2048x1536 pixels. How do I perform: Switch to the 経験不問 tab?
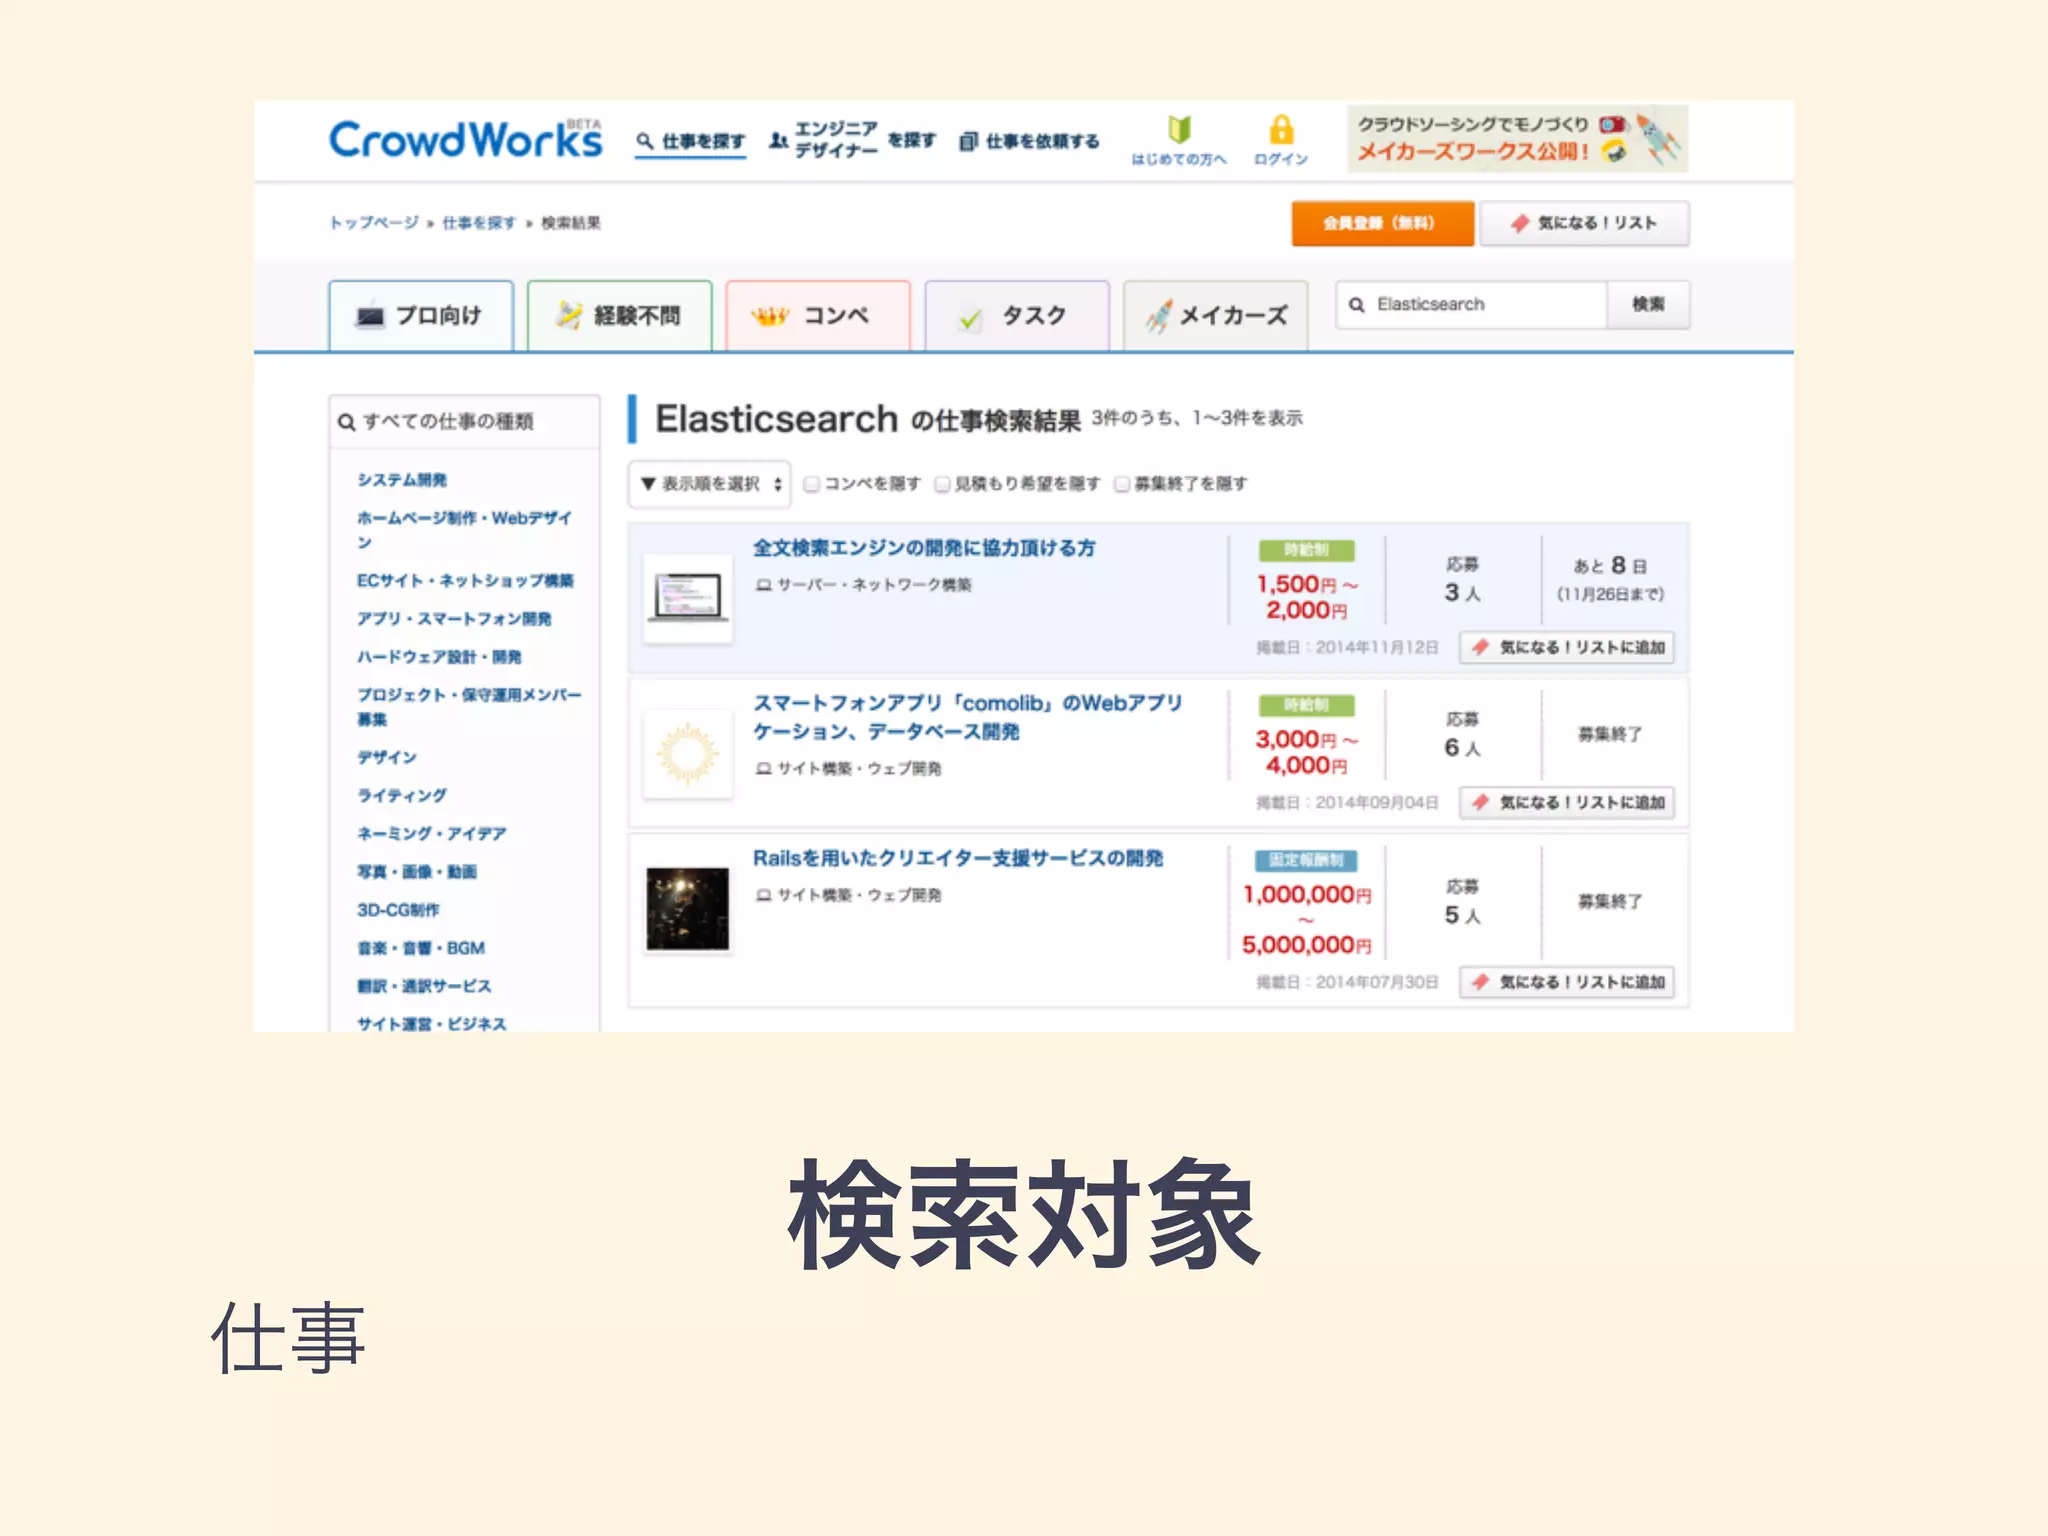coord(619,316)
